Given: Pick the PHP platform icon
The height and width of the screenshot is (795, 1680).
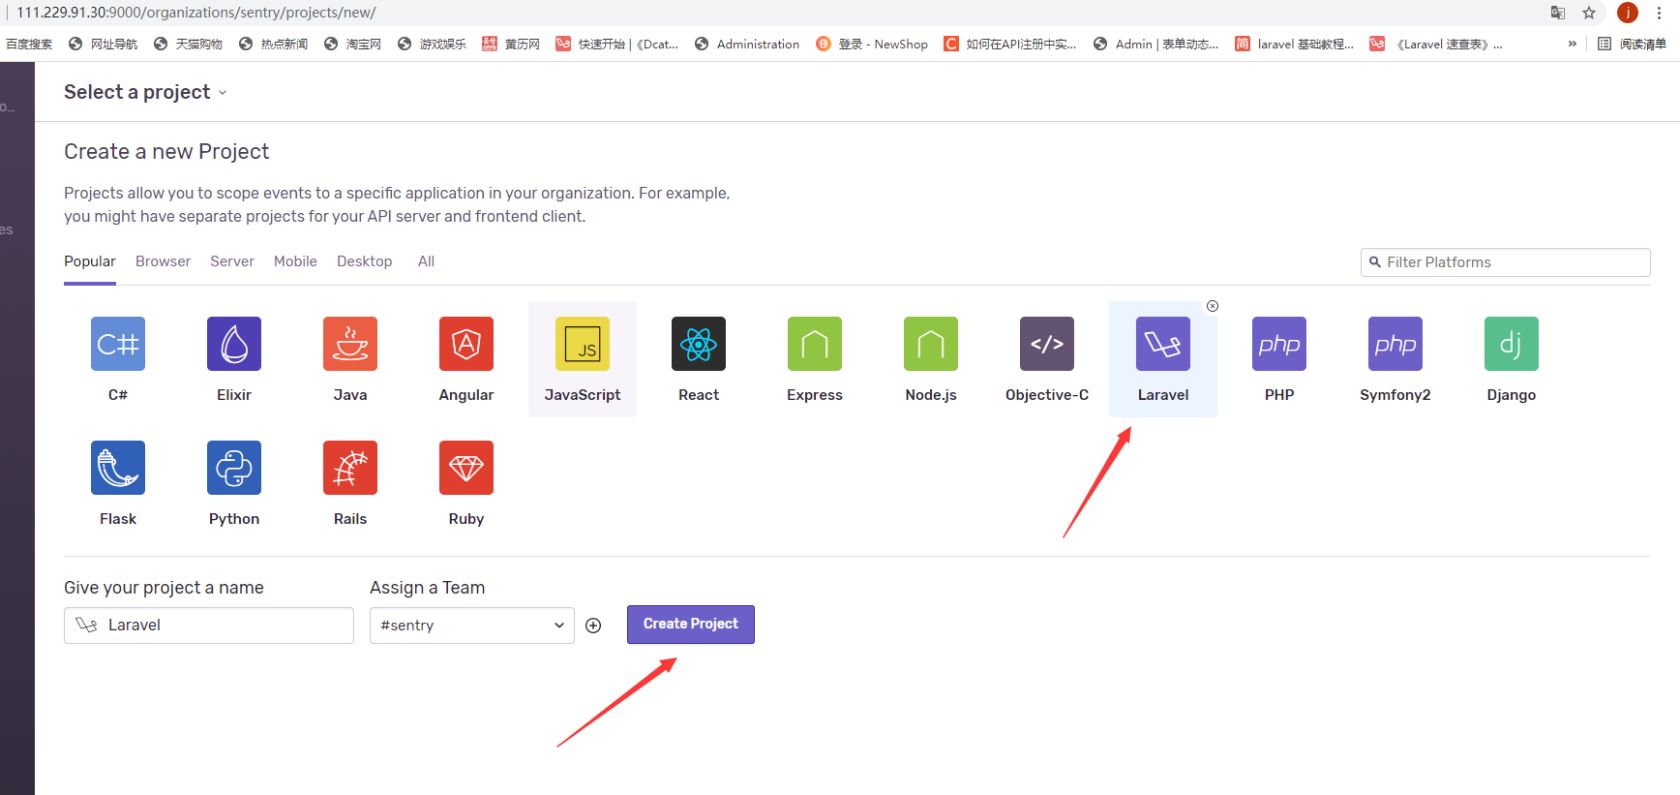Looking at the screenshot, I should pyautogui.click(x=1279, y=344).
